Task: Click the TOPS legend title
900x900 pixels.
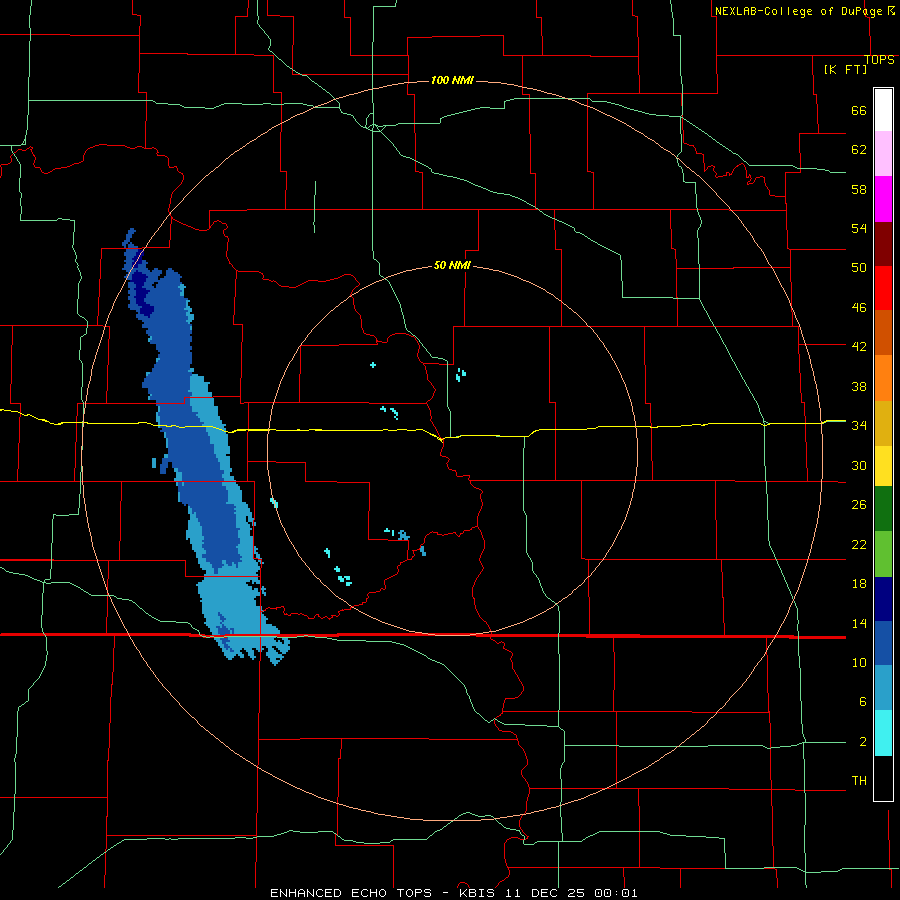Action: point(879,60)
